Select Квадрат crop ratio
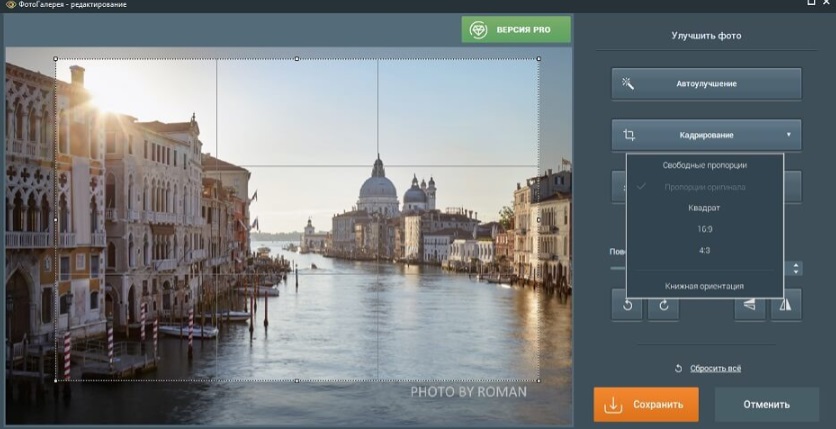 coord(704,208)
